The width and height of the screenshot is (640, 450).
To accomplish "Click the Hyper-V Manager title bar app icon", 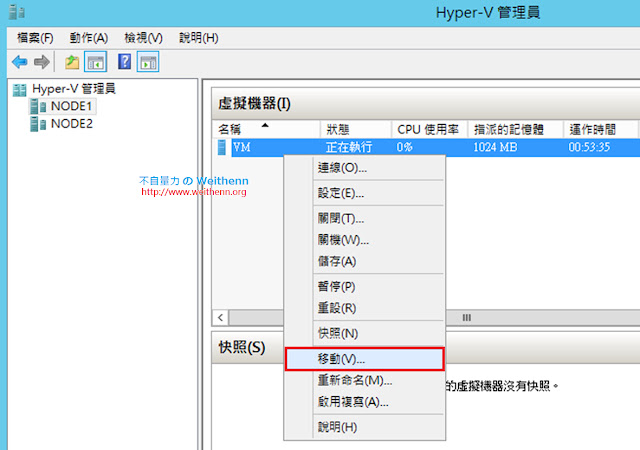I will [x=17, y=12].
